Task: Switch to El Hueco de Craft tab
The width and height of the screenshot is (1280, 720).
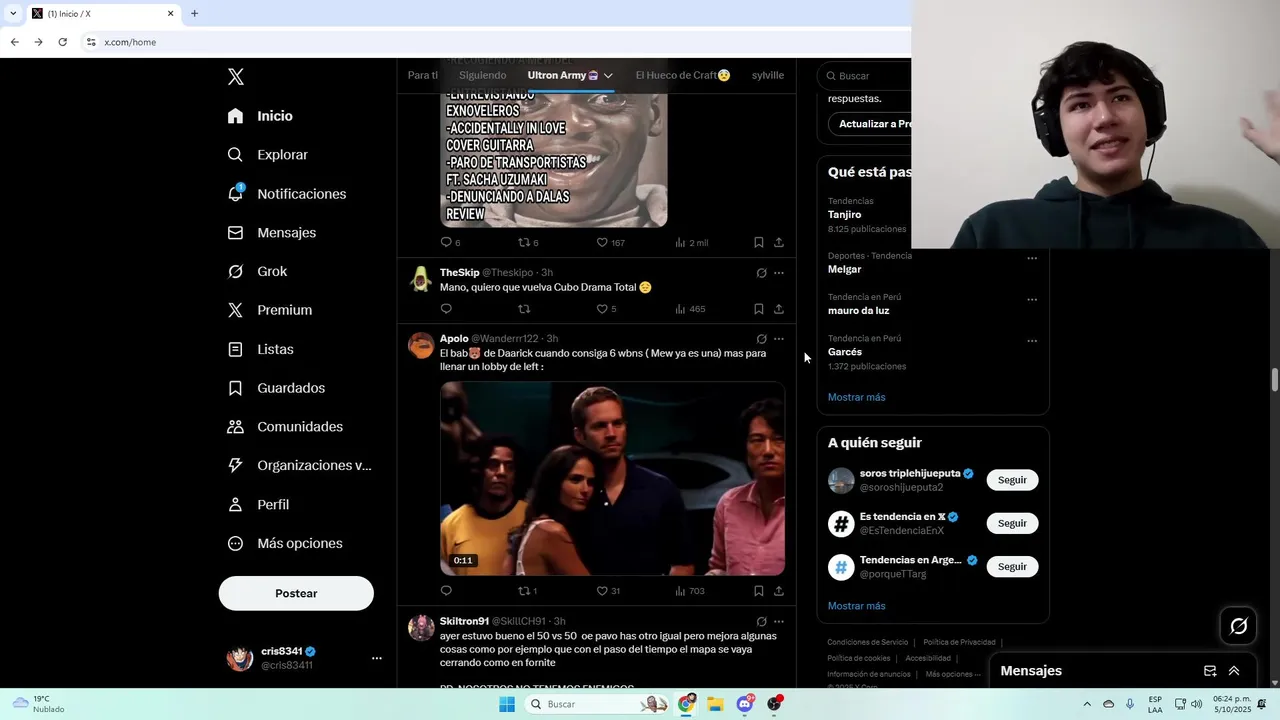Action: tap(683, 75)
